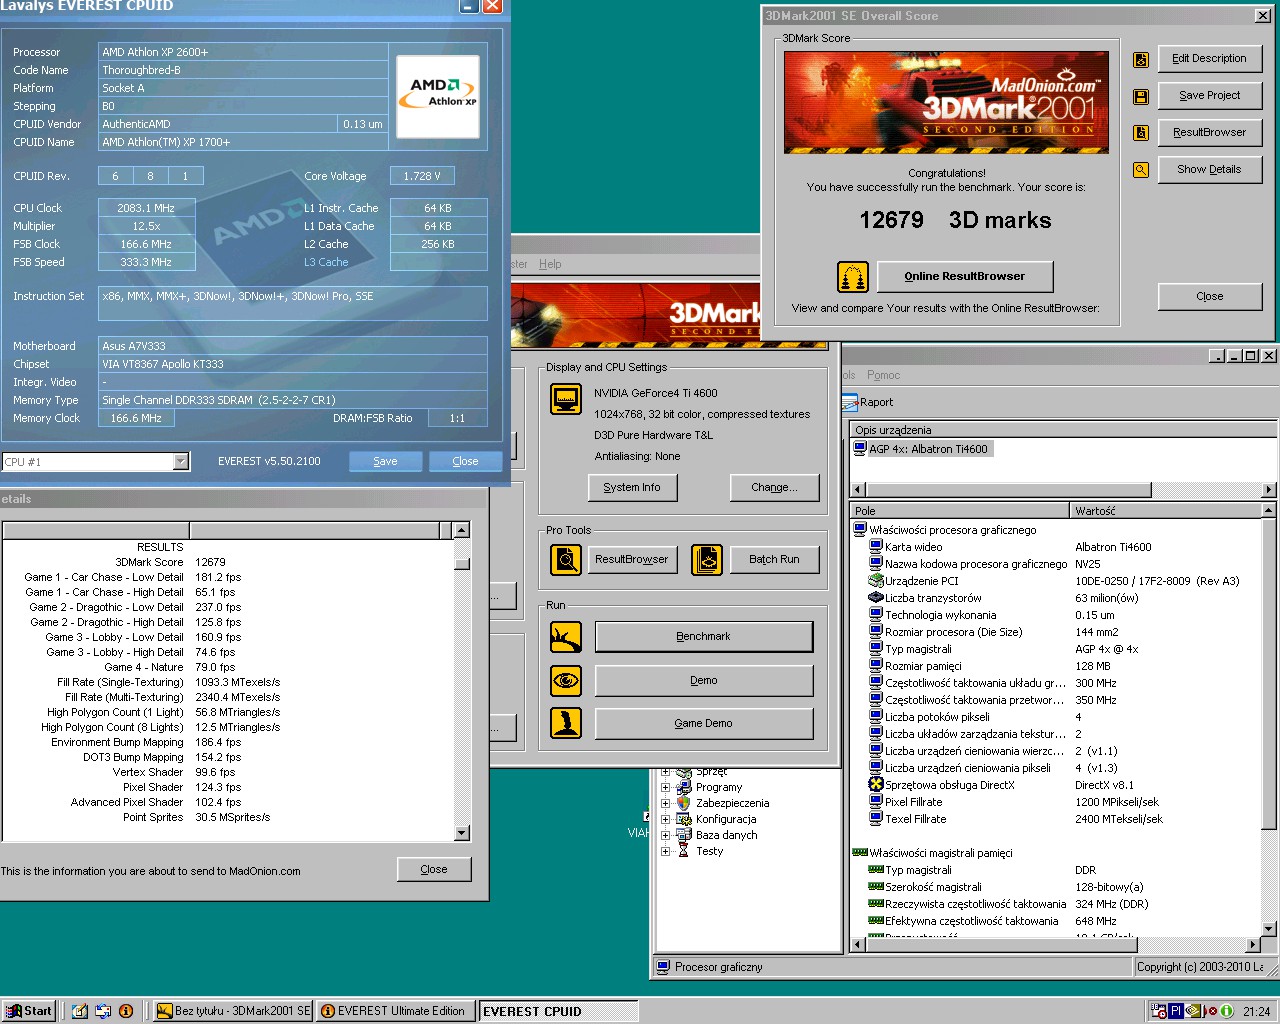
Task: Click the Zabezpieczenia shield icon in the tree
Action: pos(684,803)
